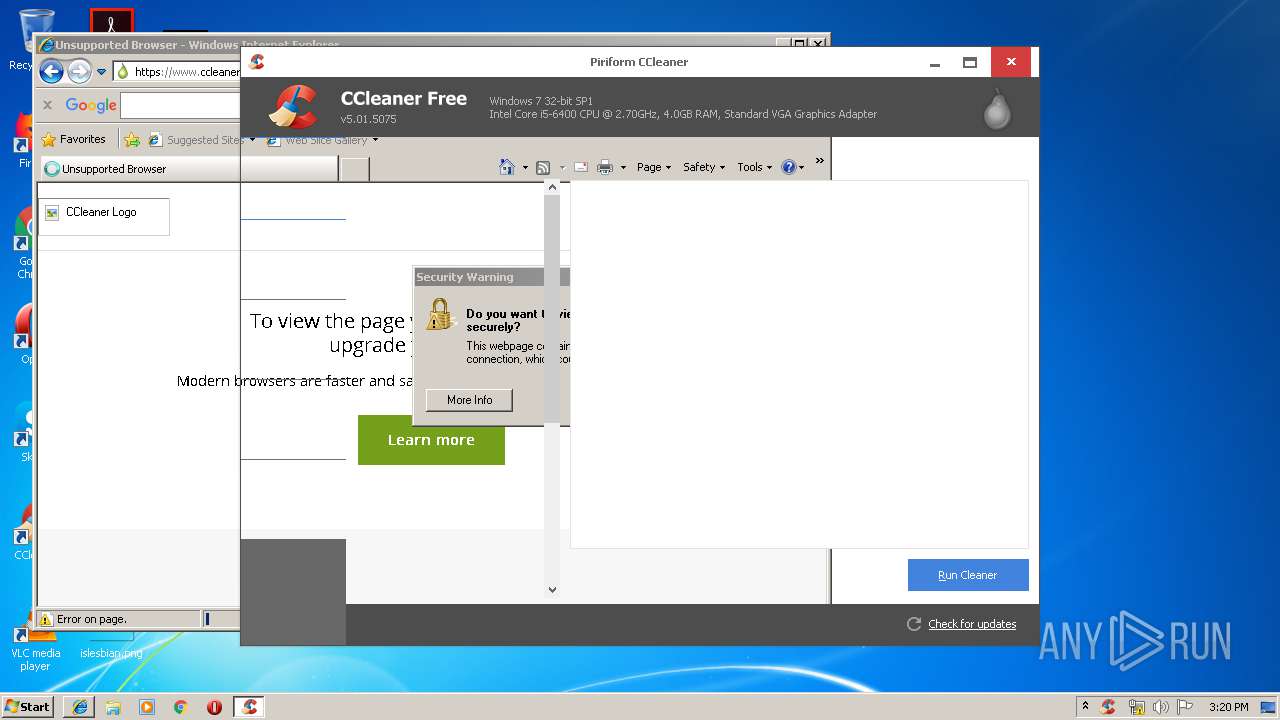
Task: Click the Error on page warning icon
Action: (46, 619)
